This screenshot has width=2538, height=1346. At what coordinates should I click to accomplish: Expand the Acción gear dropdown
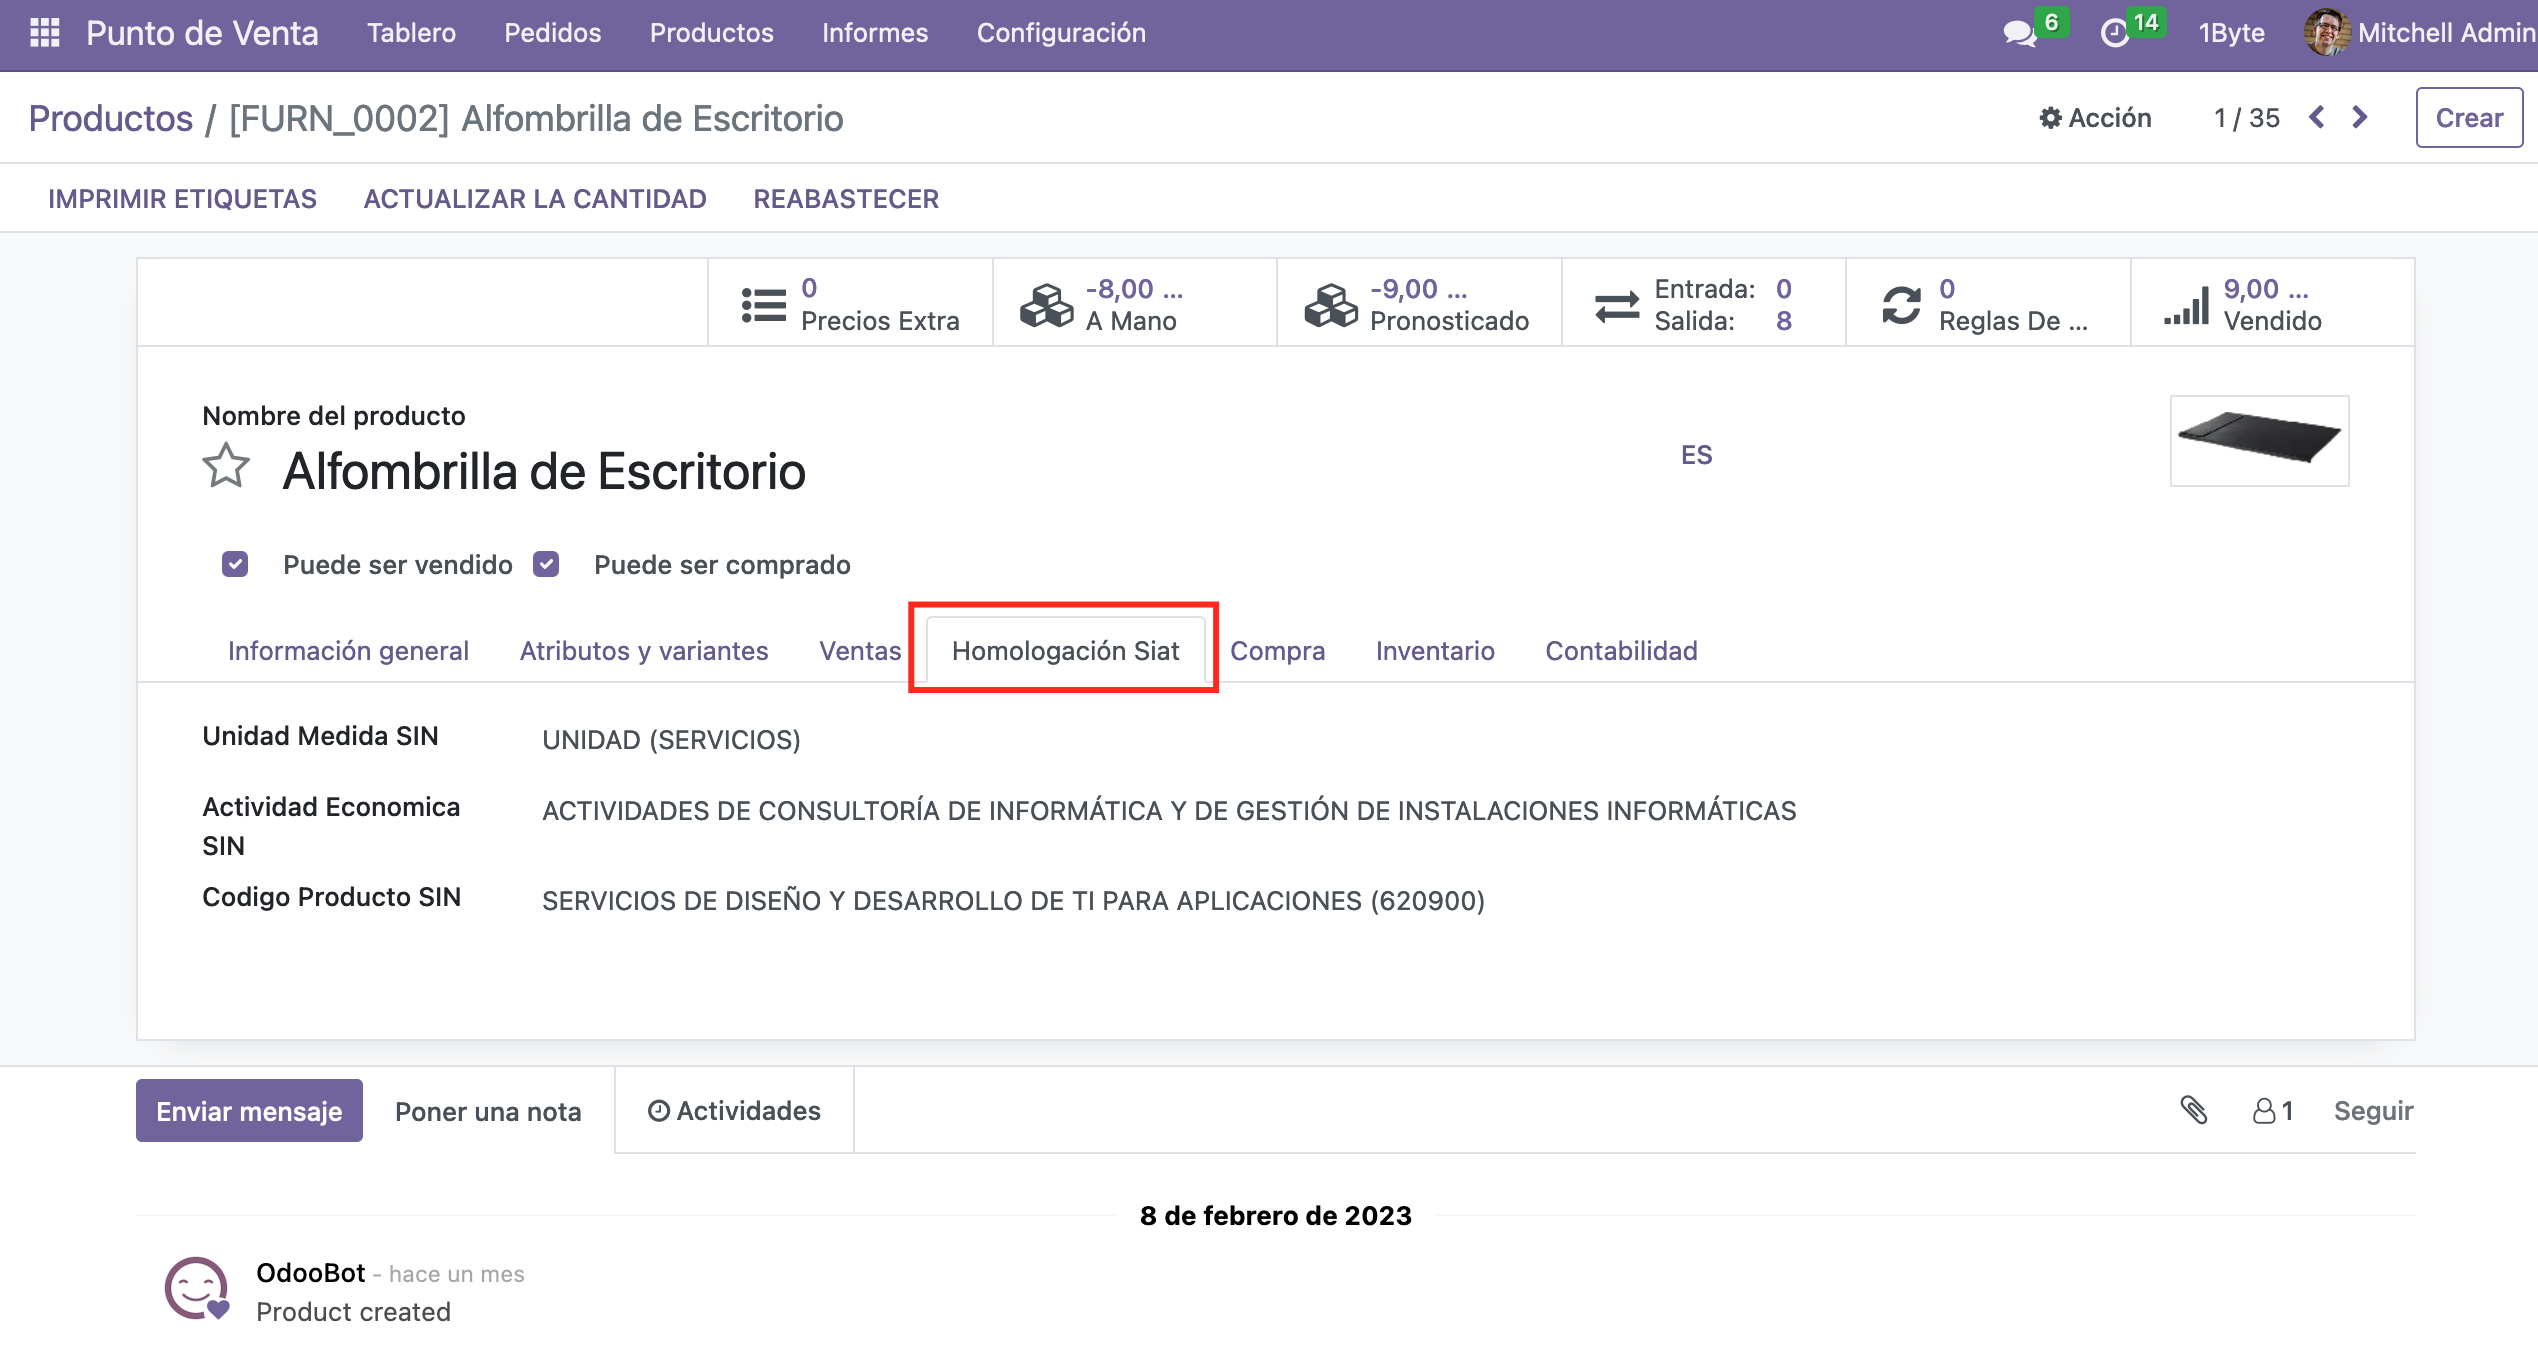pos(2095,118)
